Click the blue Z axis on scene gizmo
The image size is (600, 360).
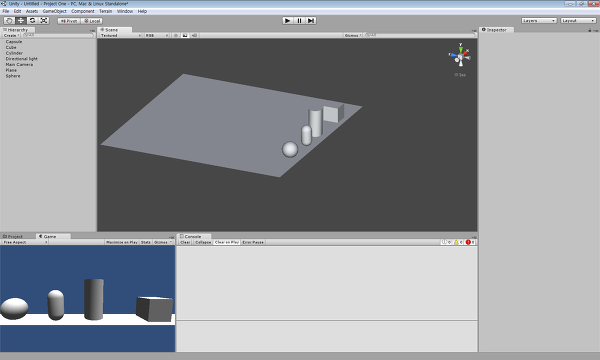click(453, 55)
